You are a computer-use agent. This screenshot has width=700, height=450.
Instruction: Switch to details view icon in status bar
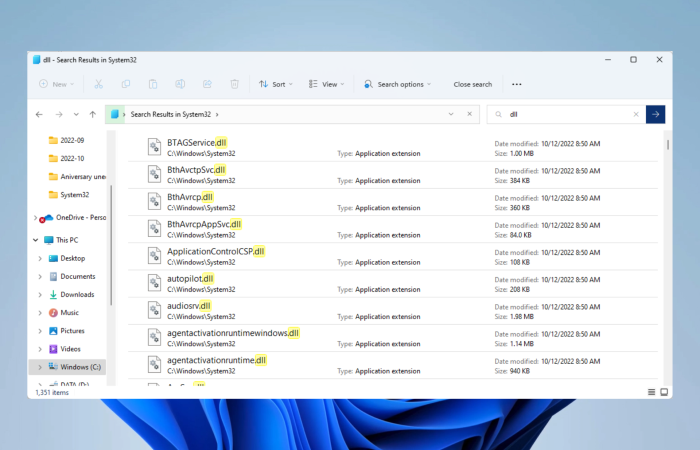pos(651,392)
